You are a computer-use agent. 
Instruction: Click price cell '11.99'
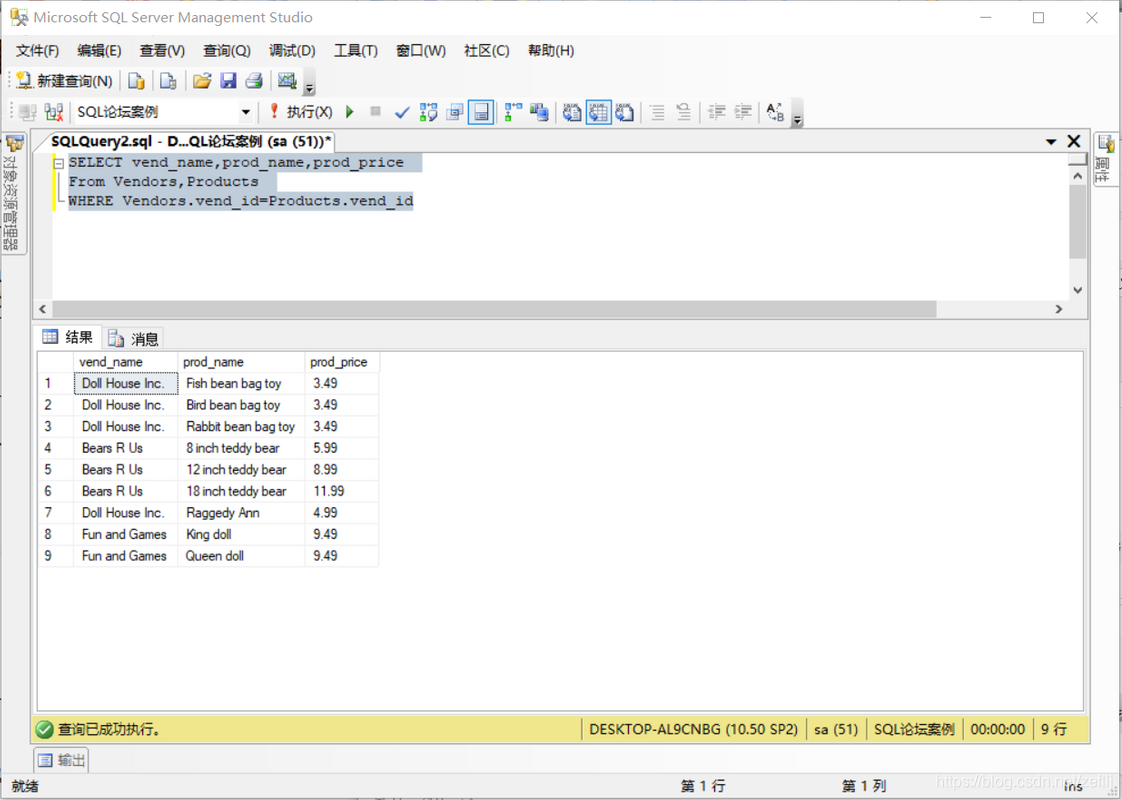click(341, 492)
